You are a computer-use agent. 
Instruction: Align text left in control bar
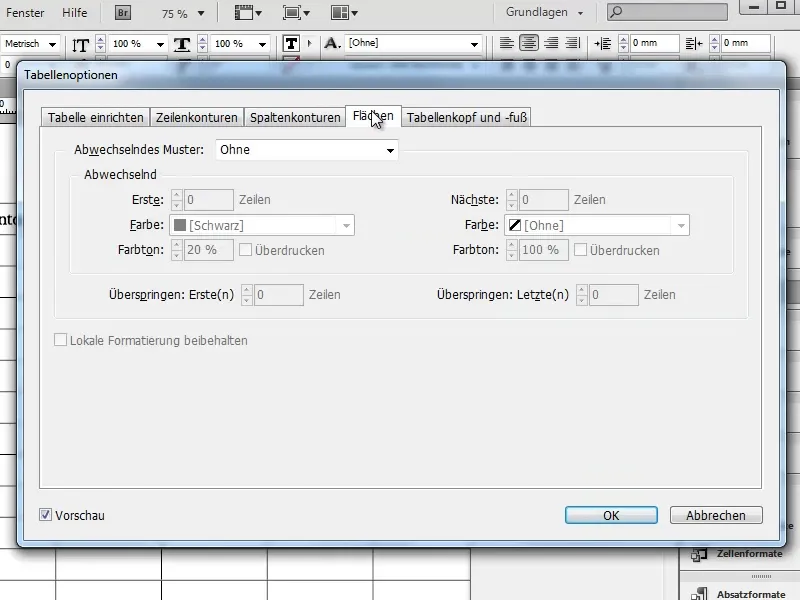506,43
